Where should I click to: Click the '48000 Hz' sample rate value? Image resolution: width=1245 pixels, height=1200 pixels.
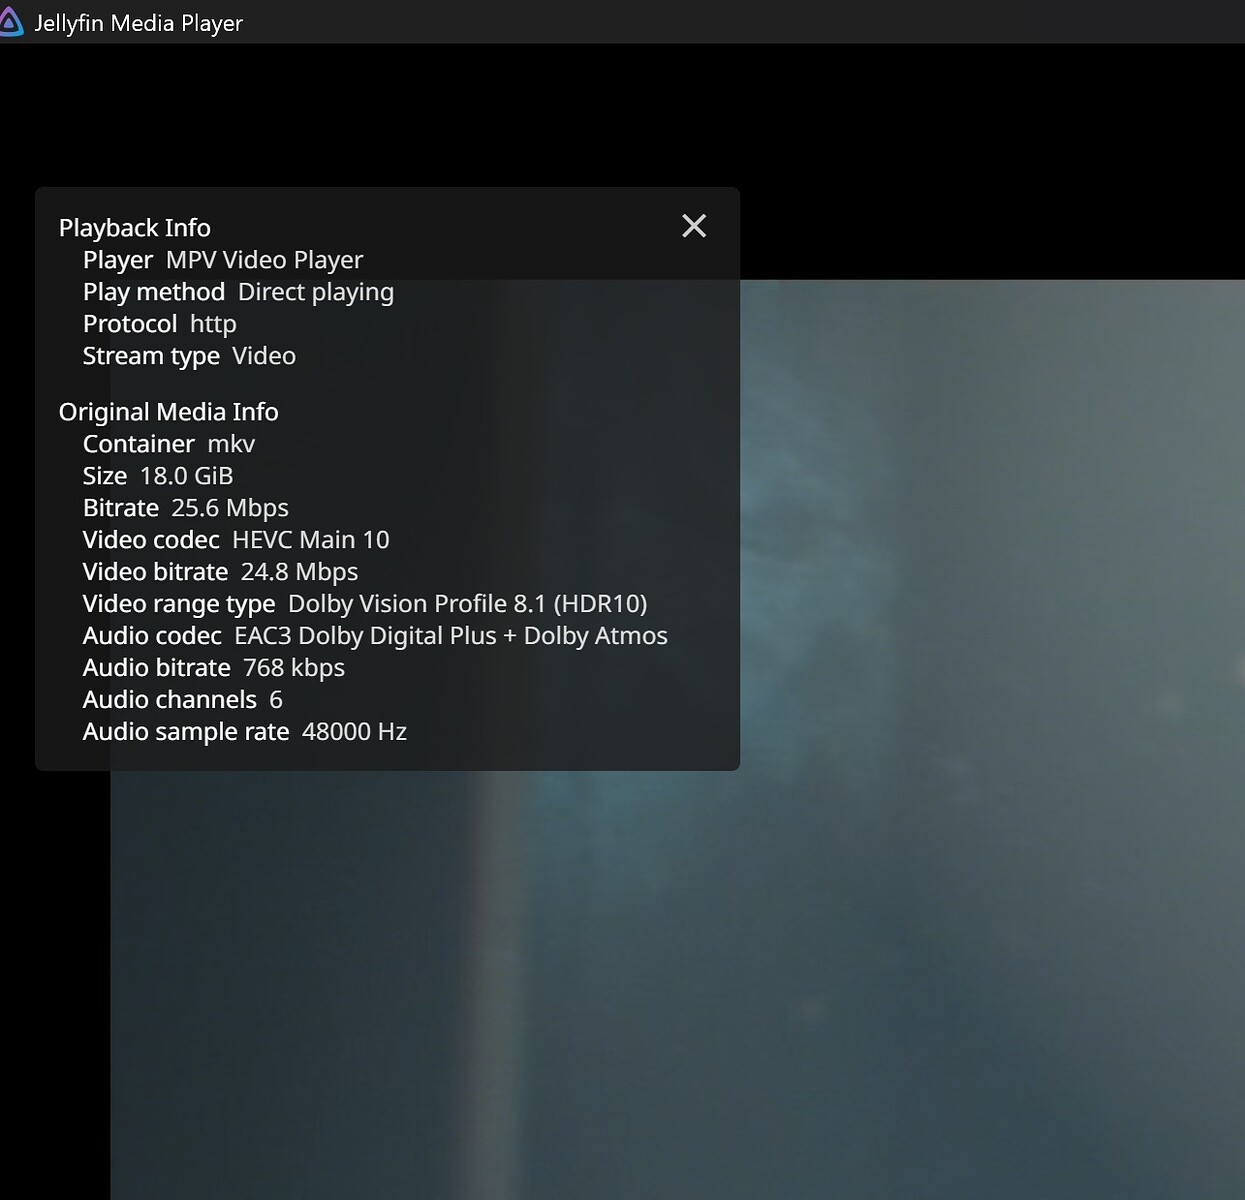(x=354, y=732)
